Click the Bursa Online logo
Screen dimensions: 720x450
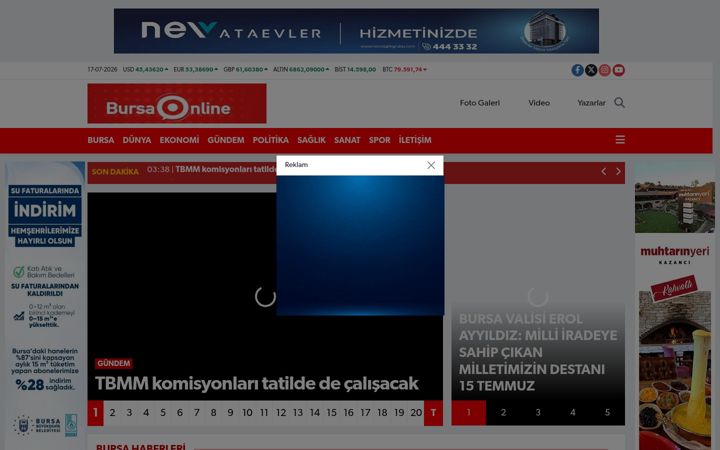pos(177,103)
